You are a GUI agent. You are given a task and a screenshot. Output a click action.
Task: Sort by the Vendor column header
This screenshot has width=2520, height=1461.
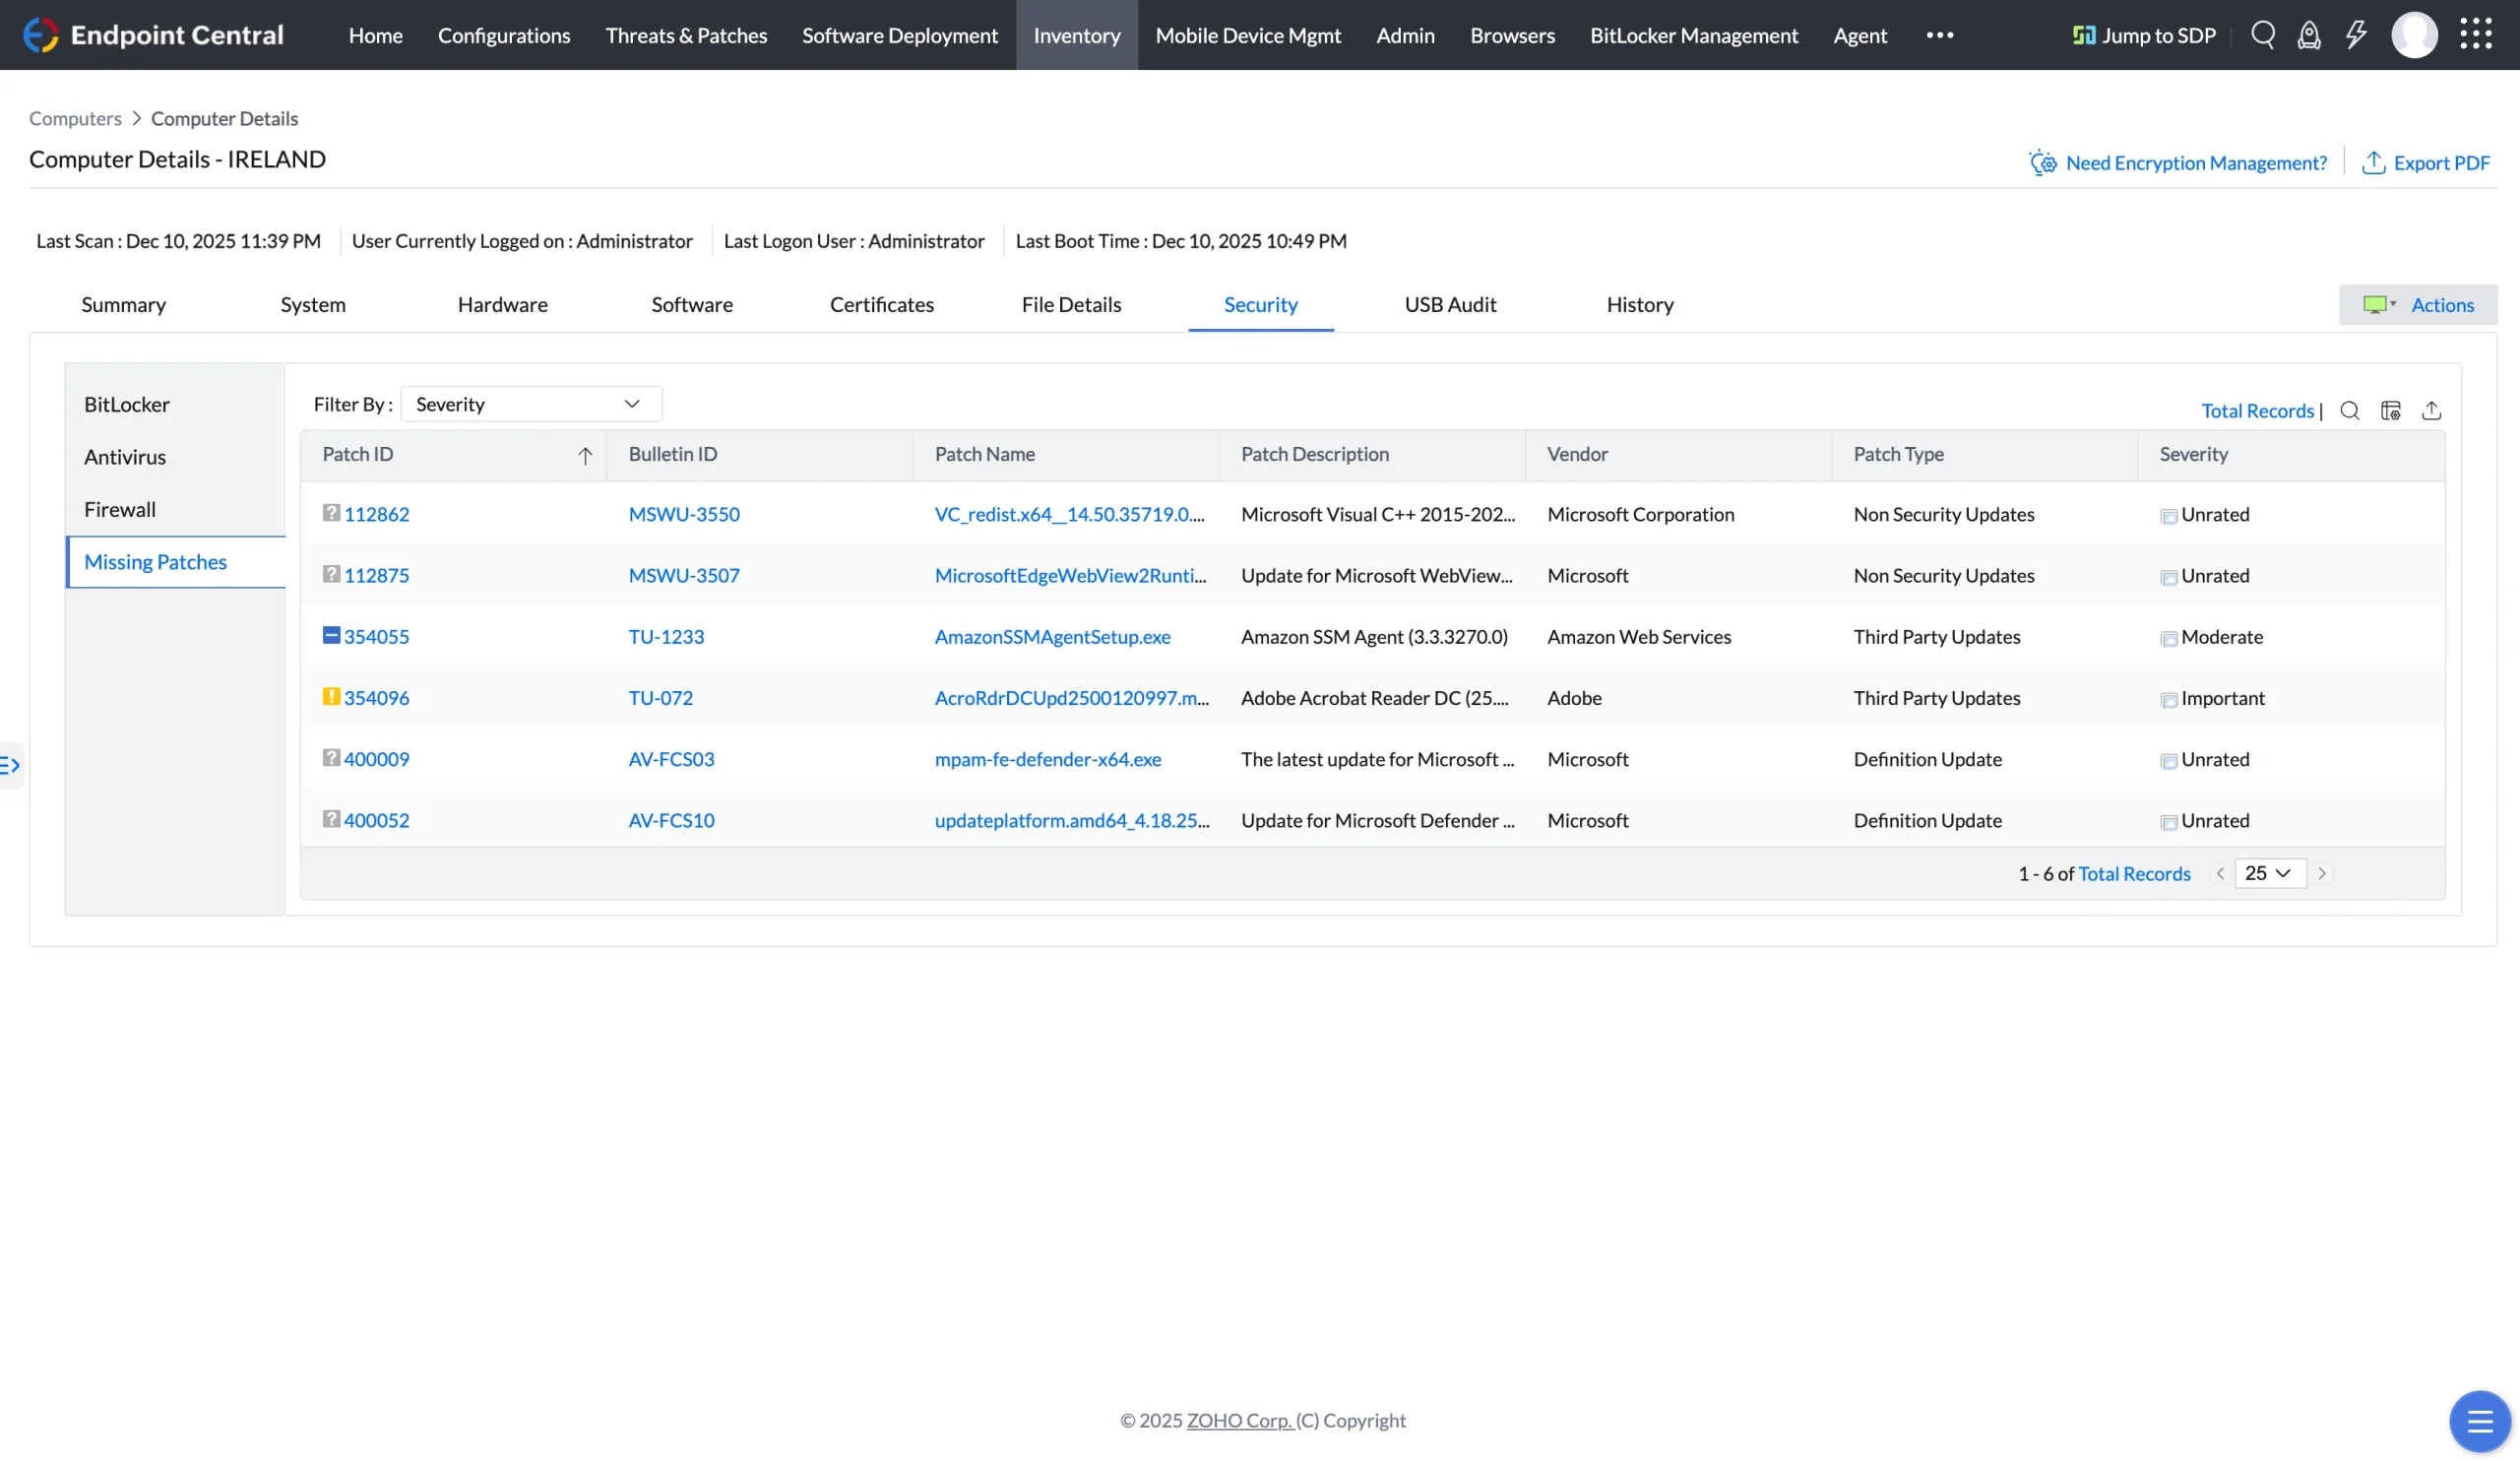coord(1577,454)
